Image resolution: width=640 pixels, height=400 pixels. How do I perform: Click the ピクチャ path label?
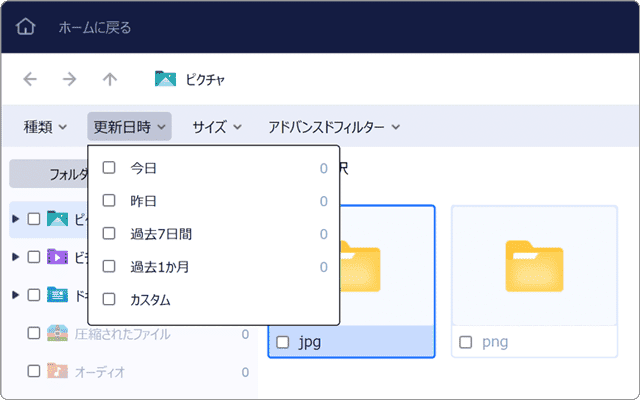(205, 79)
